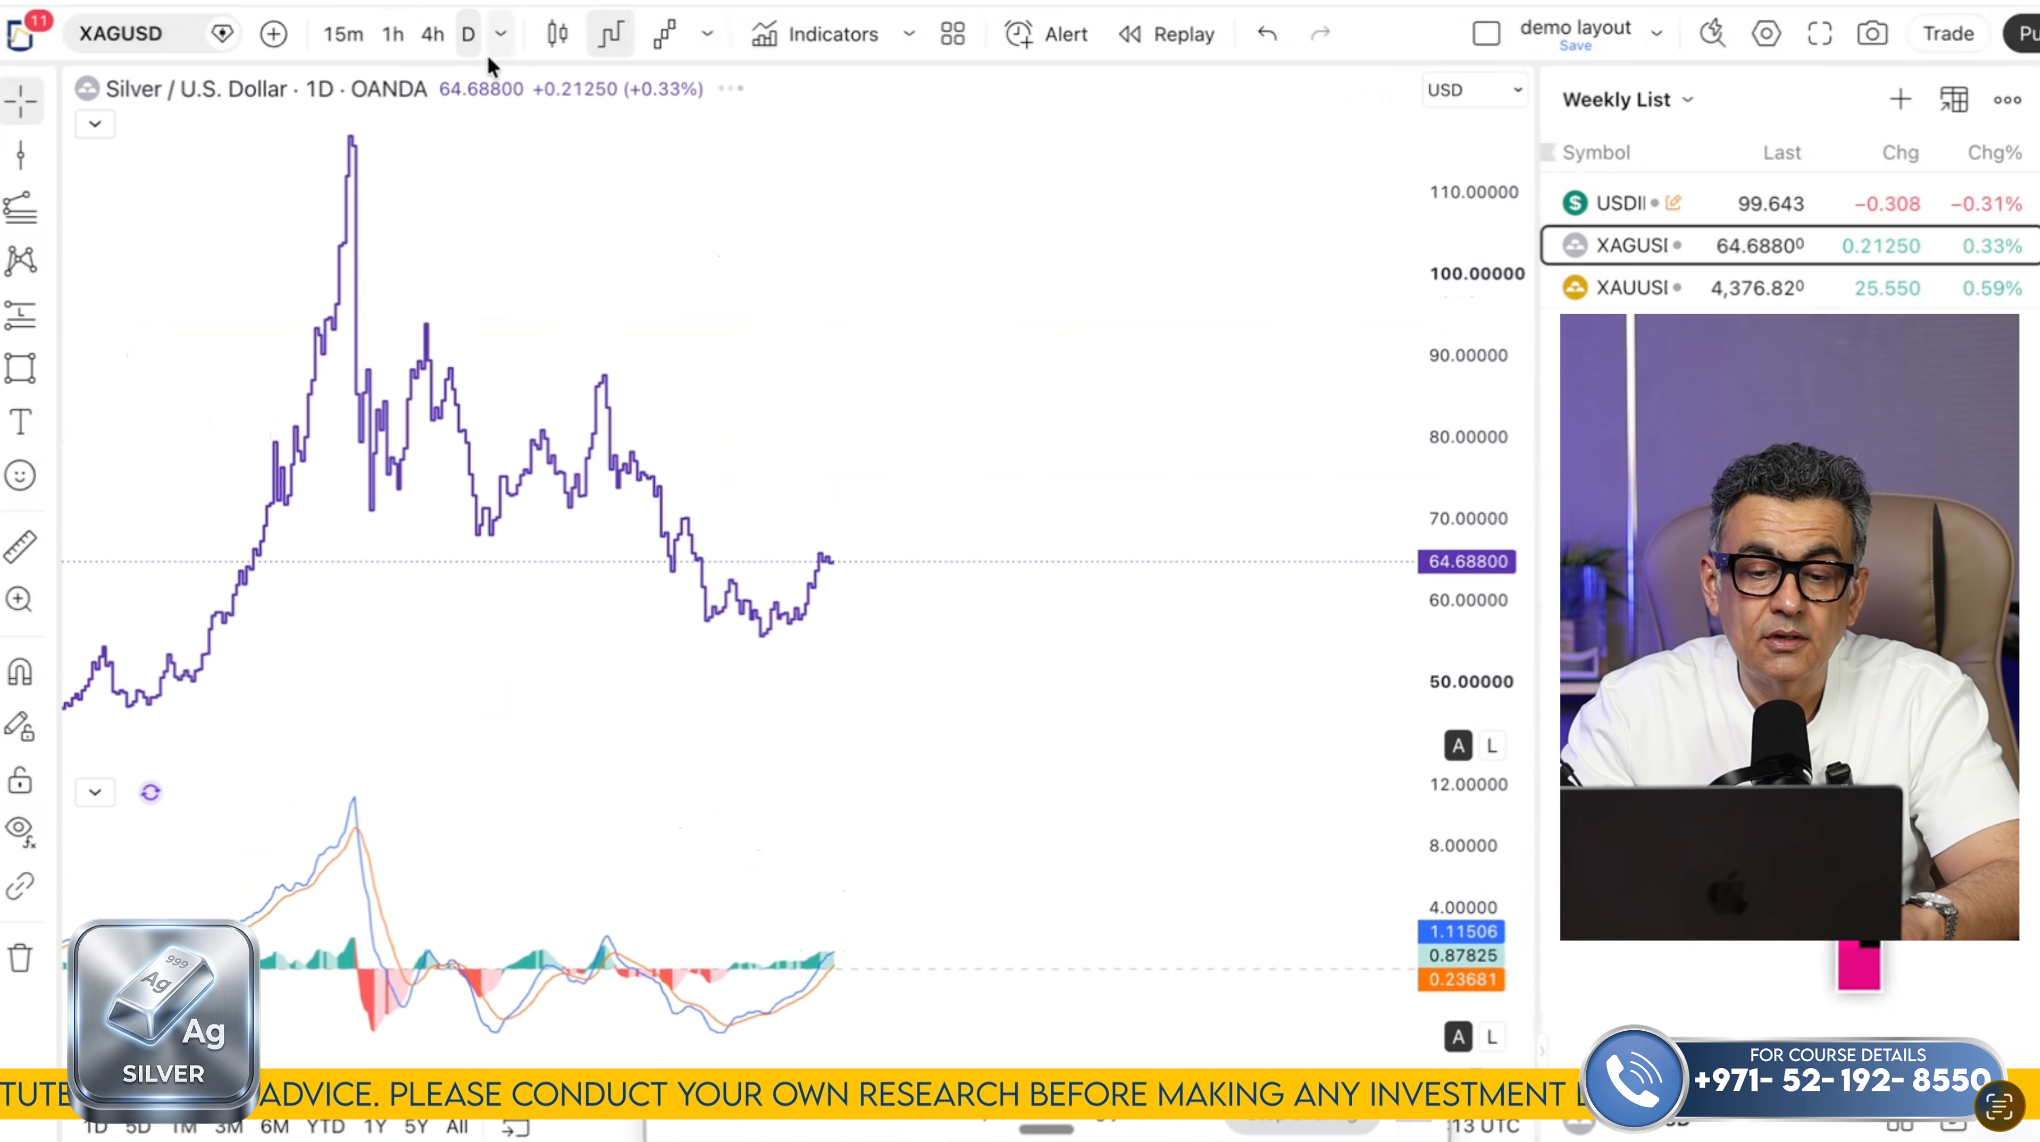This screenshot has height=1142, width=2040.
Task: Toggle lock all drawings
Action: pyautogui.click(x=21, y=779)
